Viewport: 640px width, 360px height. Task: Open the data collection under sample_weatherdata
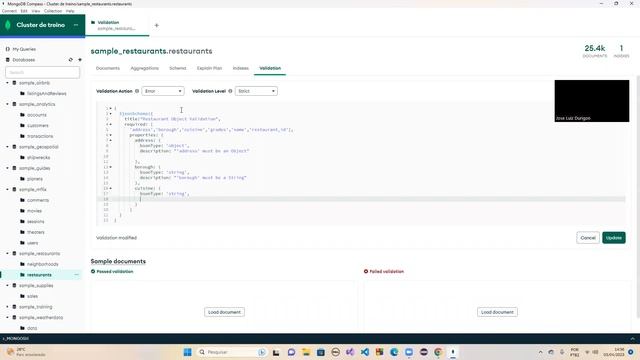coord(32,328)
